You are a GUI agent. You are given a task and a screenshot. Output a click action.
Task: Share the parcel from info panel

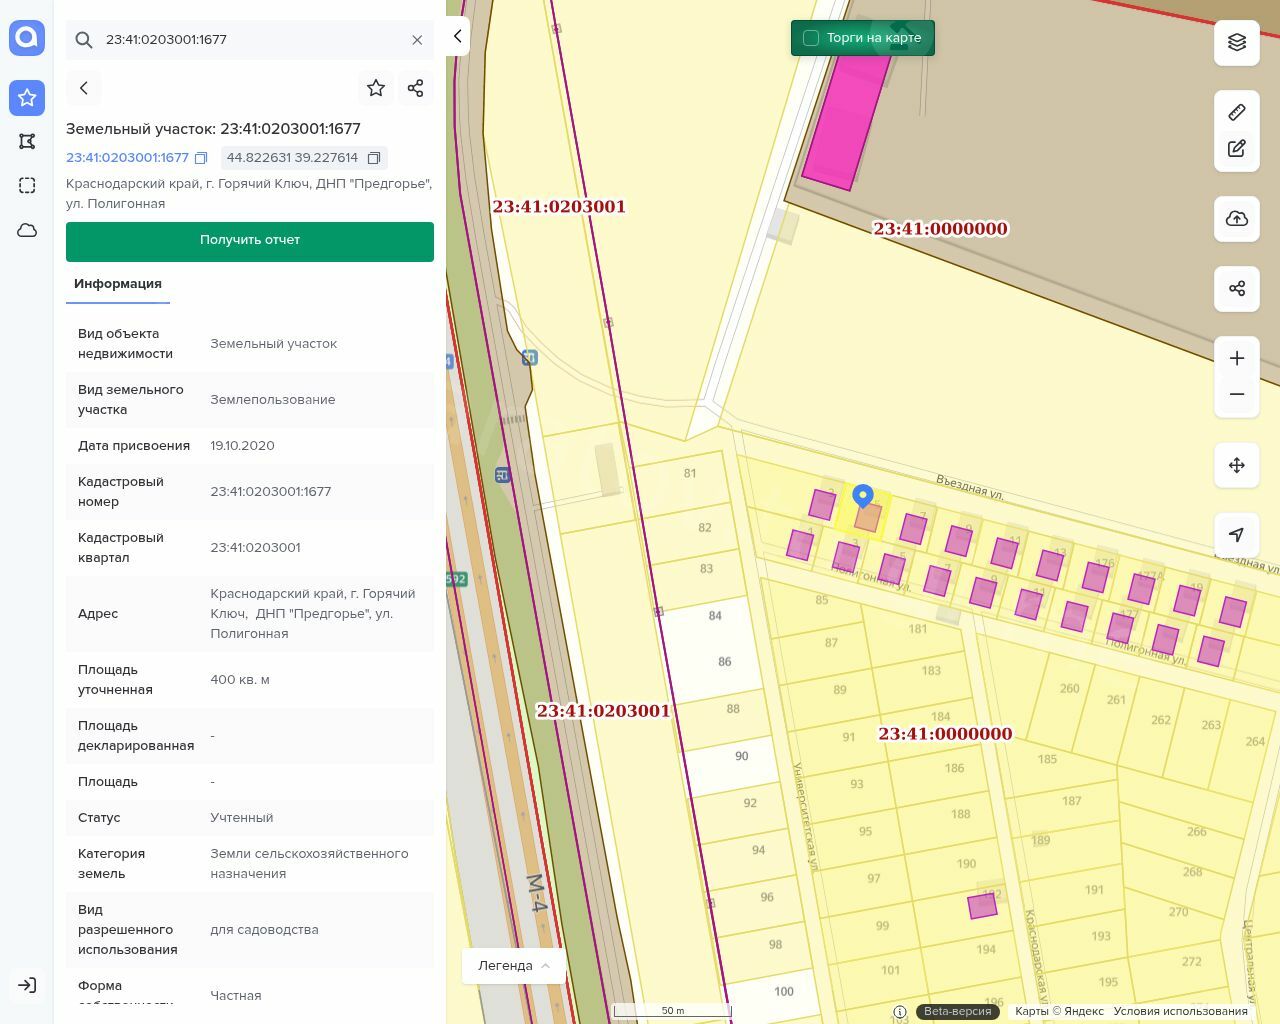click(416, 88)
